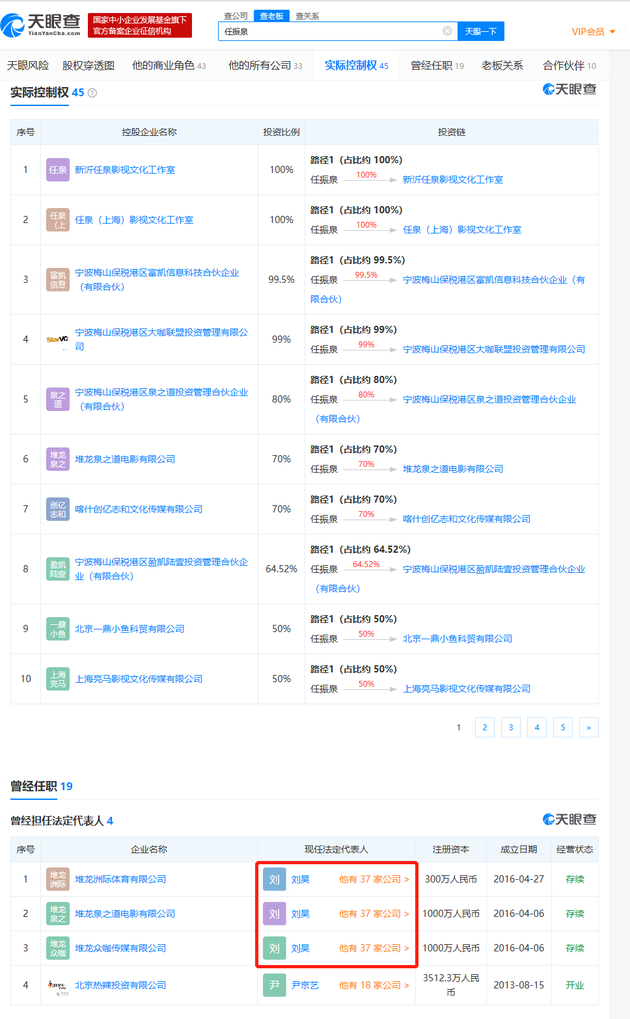The width and height of the screenshot is (630, 1019).
Task: Click the 富凯信息 company logo icon
Action: pos(57,279)
